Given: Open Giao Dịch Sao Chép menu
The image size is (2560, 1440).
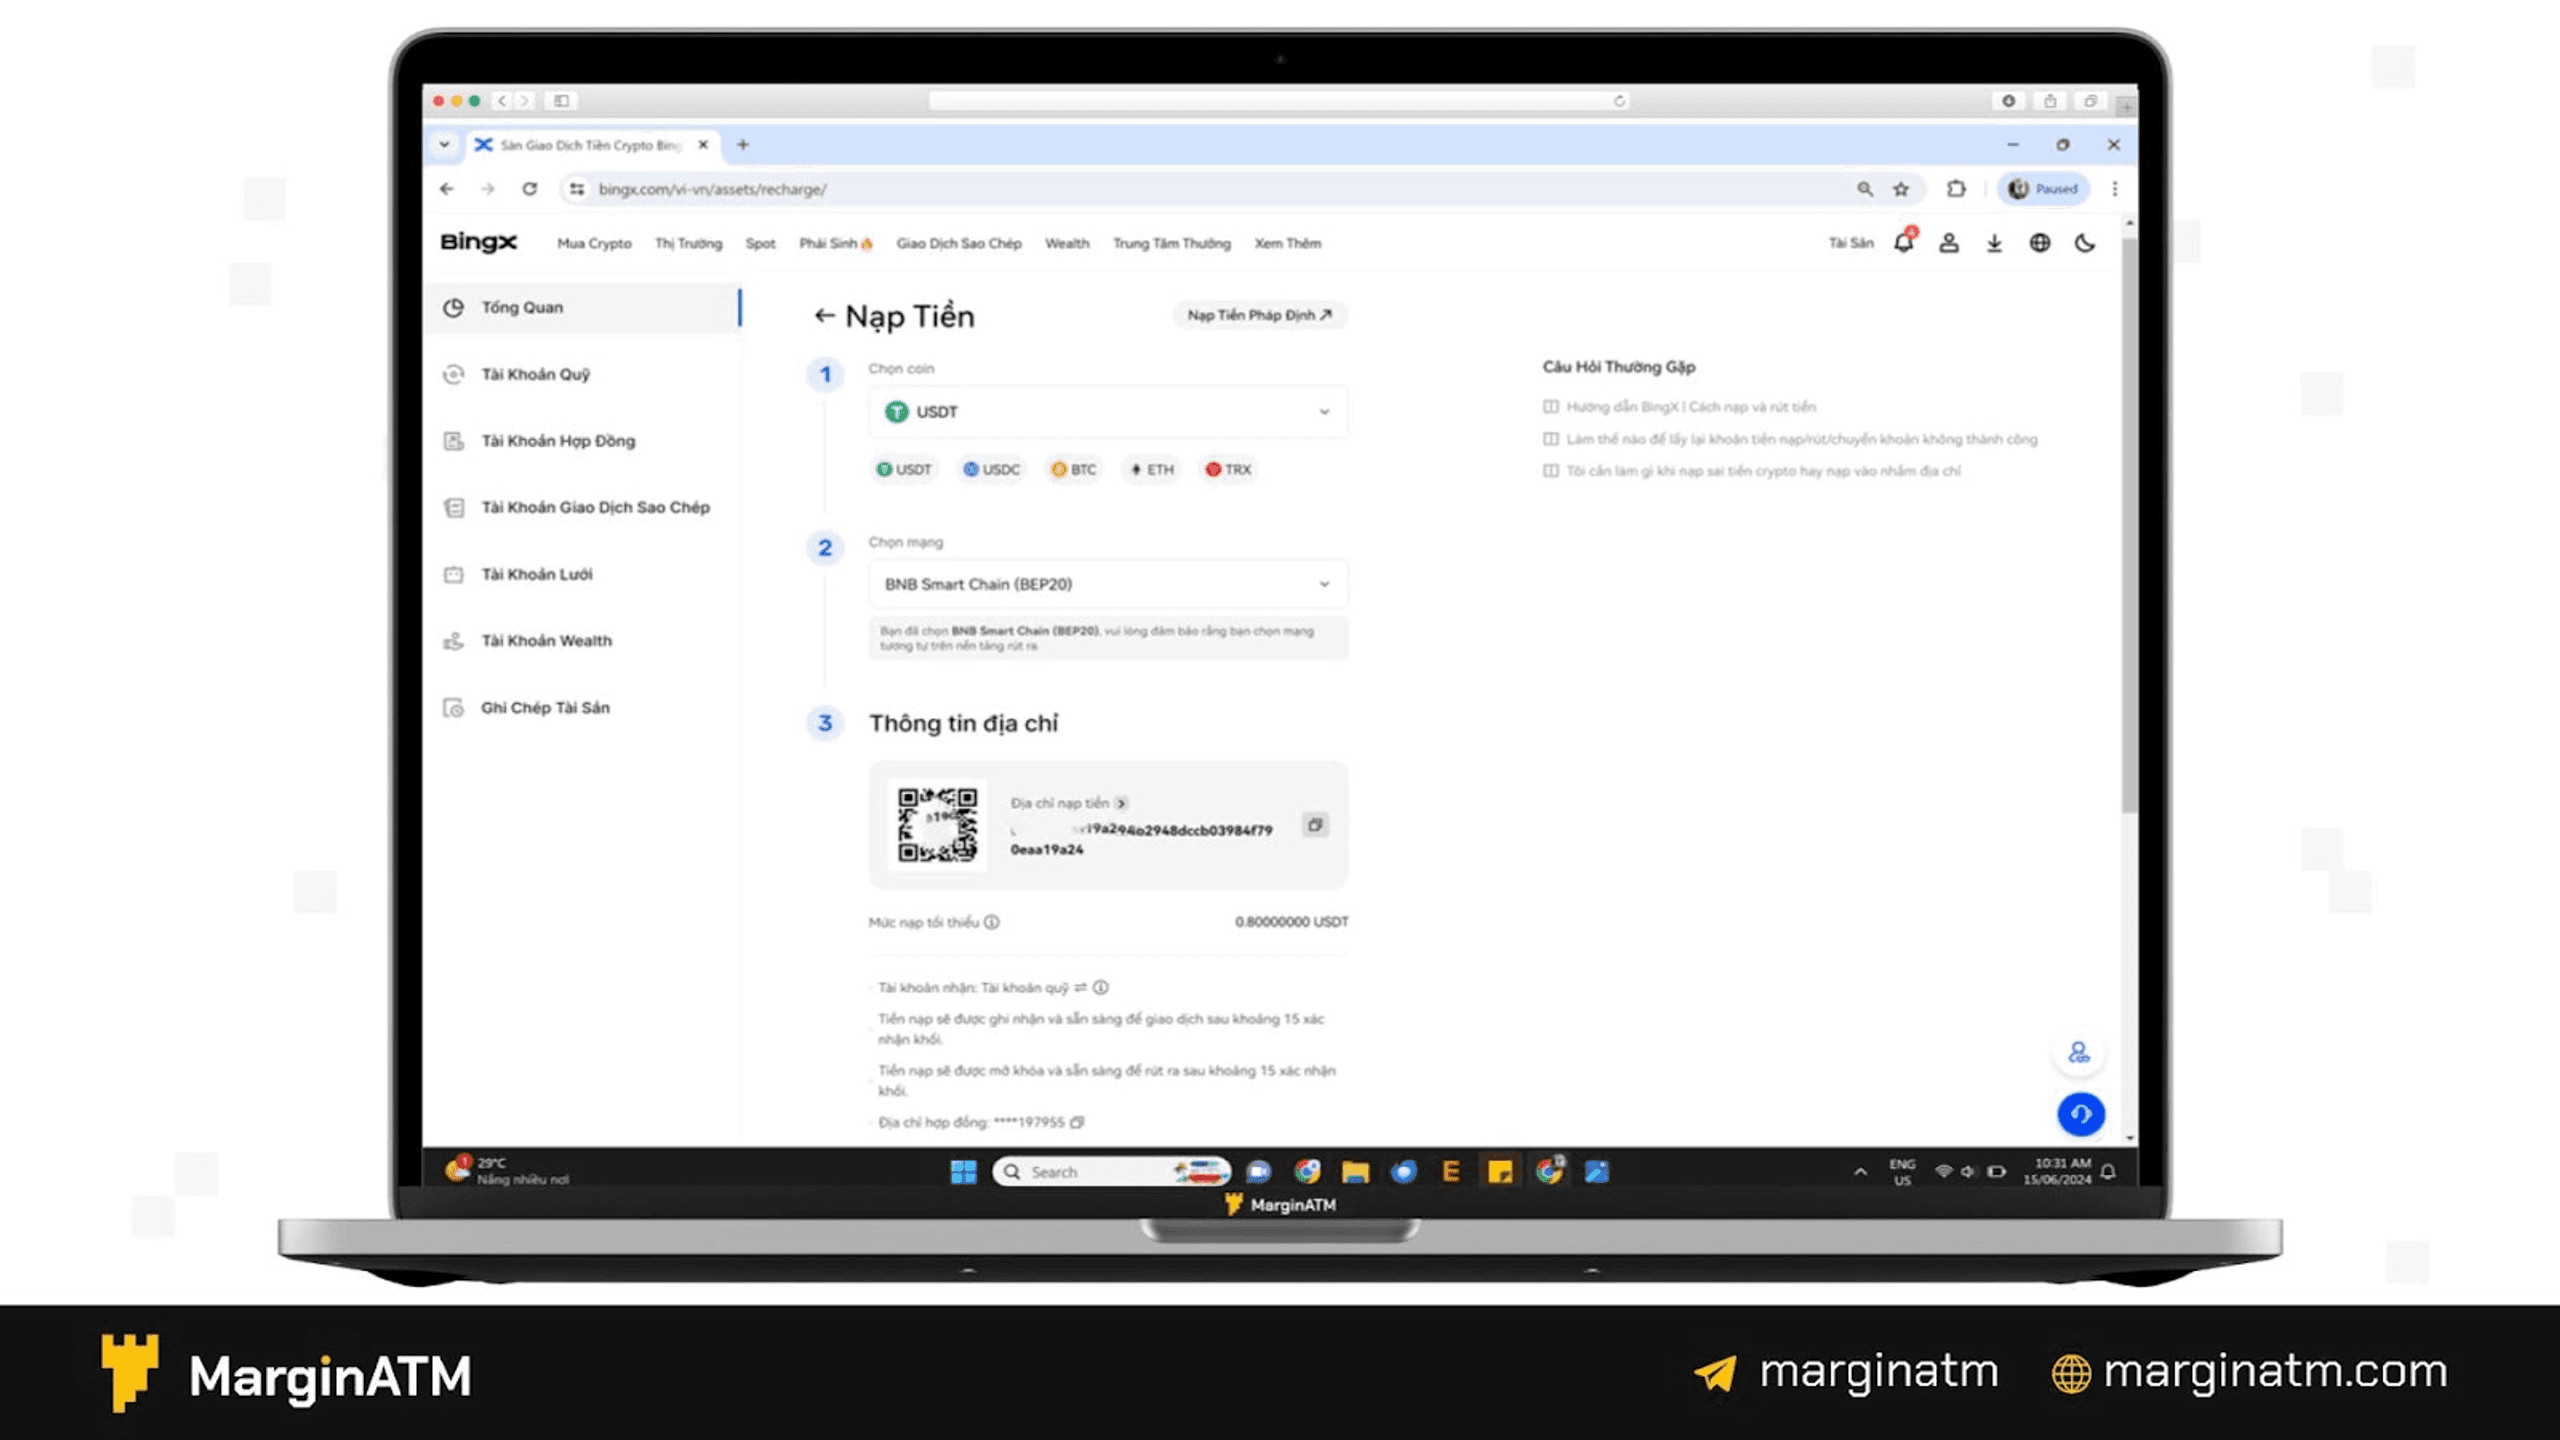Looking at the screenshot, I should [x=959, y=243].
